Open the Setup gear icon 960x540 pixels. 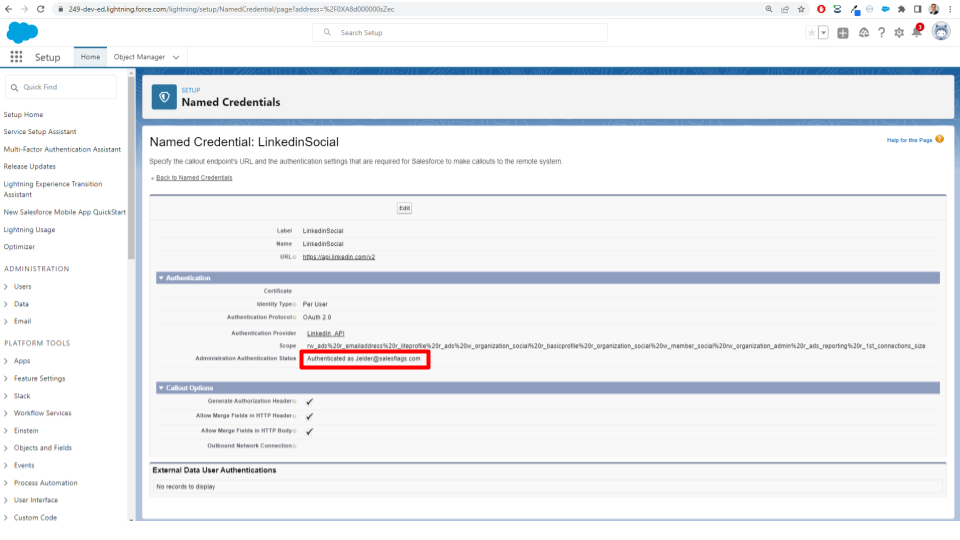point(899,32)
